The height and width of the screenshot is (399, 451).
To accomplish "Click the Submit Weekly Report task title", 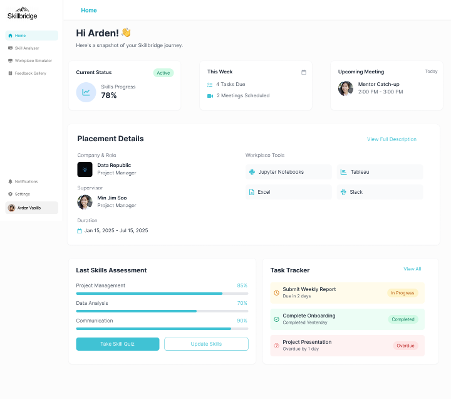I will click(x=309, y=289).
